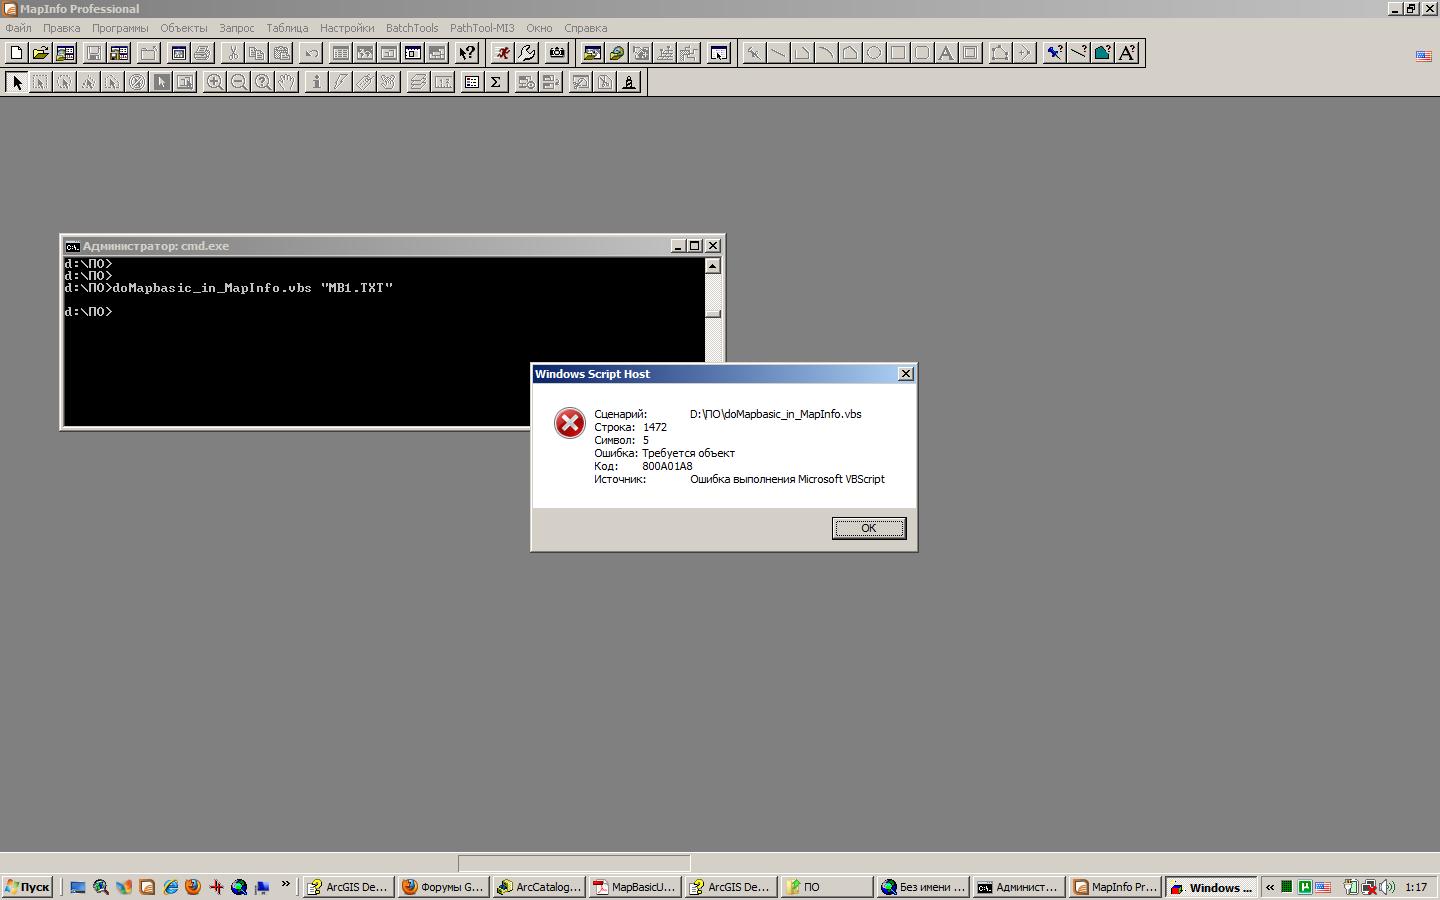Screen dimensions: 1440x900
Task: Open the PathTool-MI3 menu
Action: [482, 28]
